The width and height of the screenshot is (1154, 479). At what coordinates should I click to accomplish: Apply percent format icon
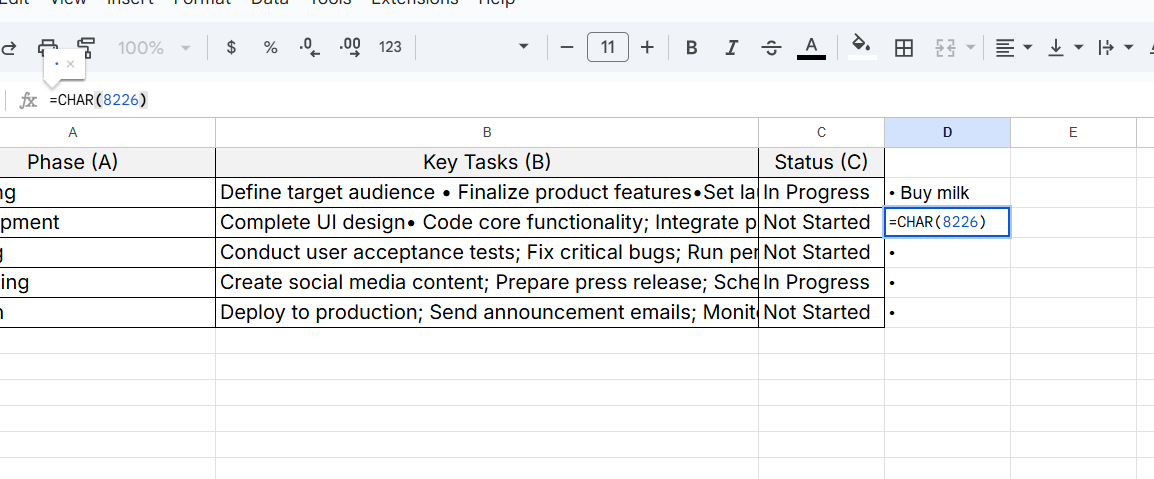click(270, 47)
